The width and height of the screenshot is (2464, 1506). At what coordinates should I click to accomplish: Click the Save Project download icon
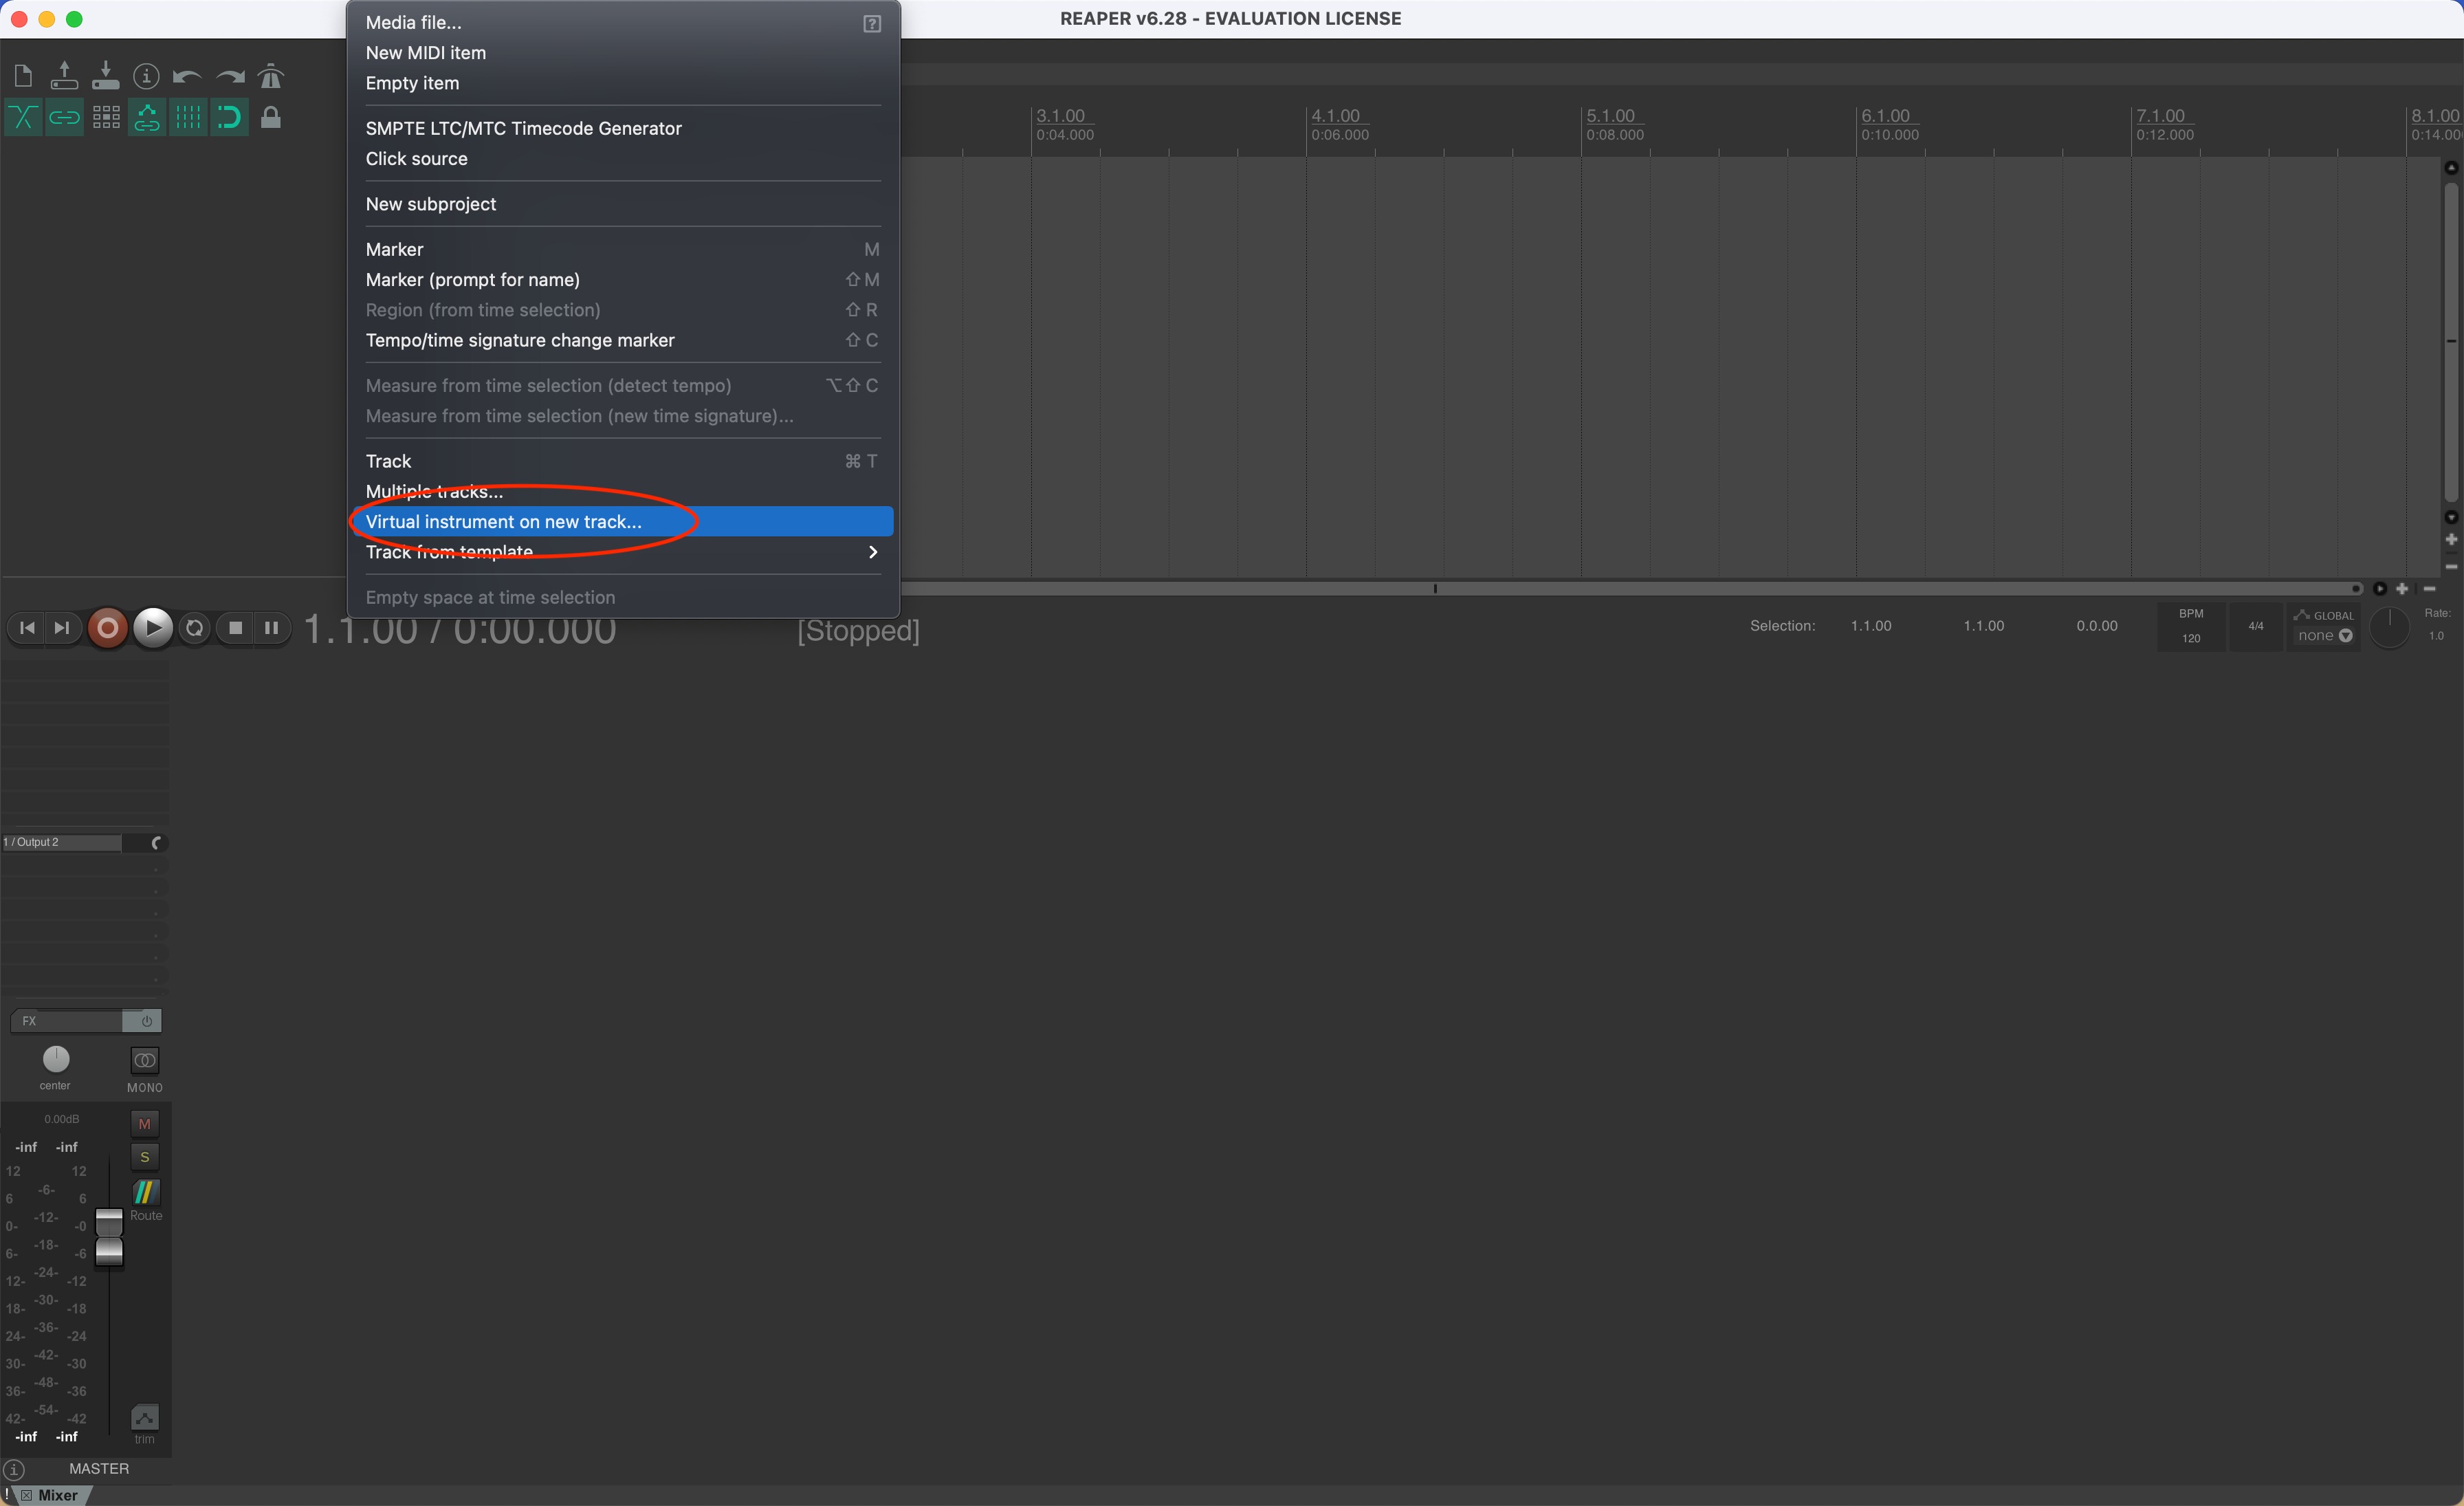coord(105,76)
